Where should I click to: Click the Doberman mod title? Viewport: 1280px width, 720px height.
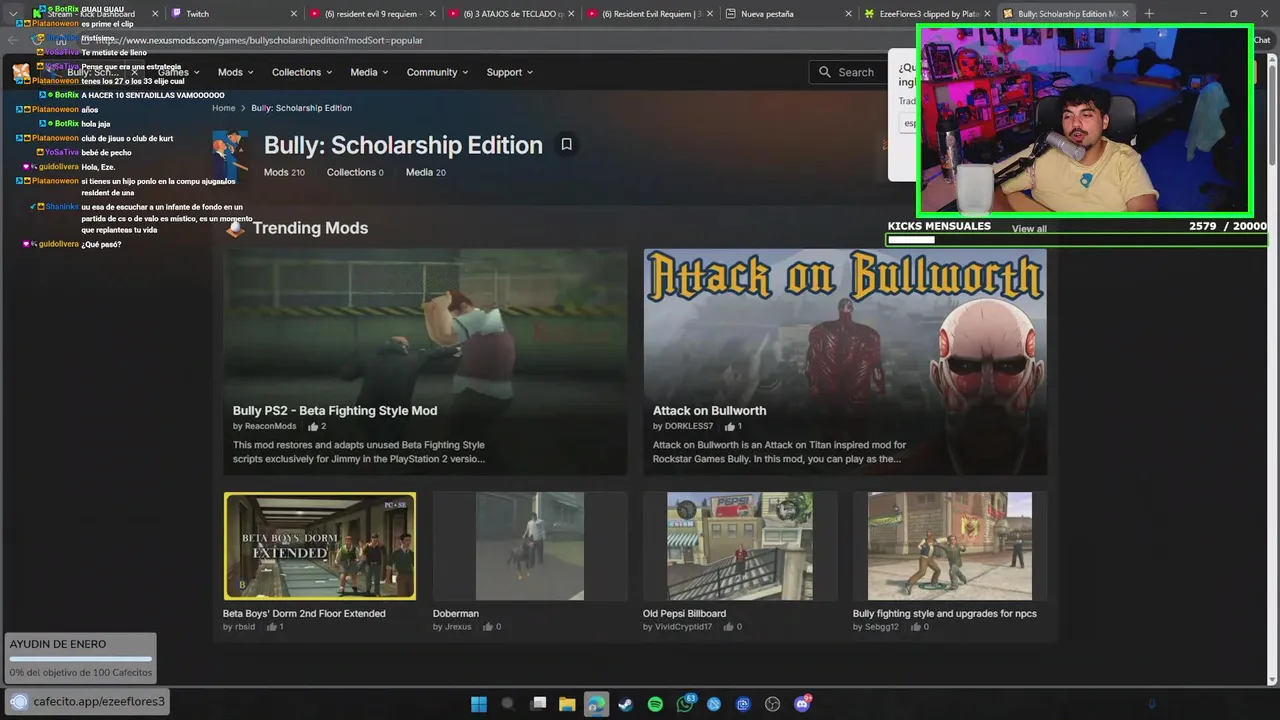pos(456,613)
